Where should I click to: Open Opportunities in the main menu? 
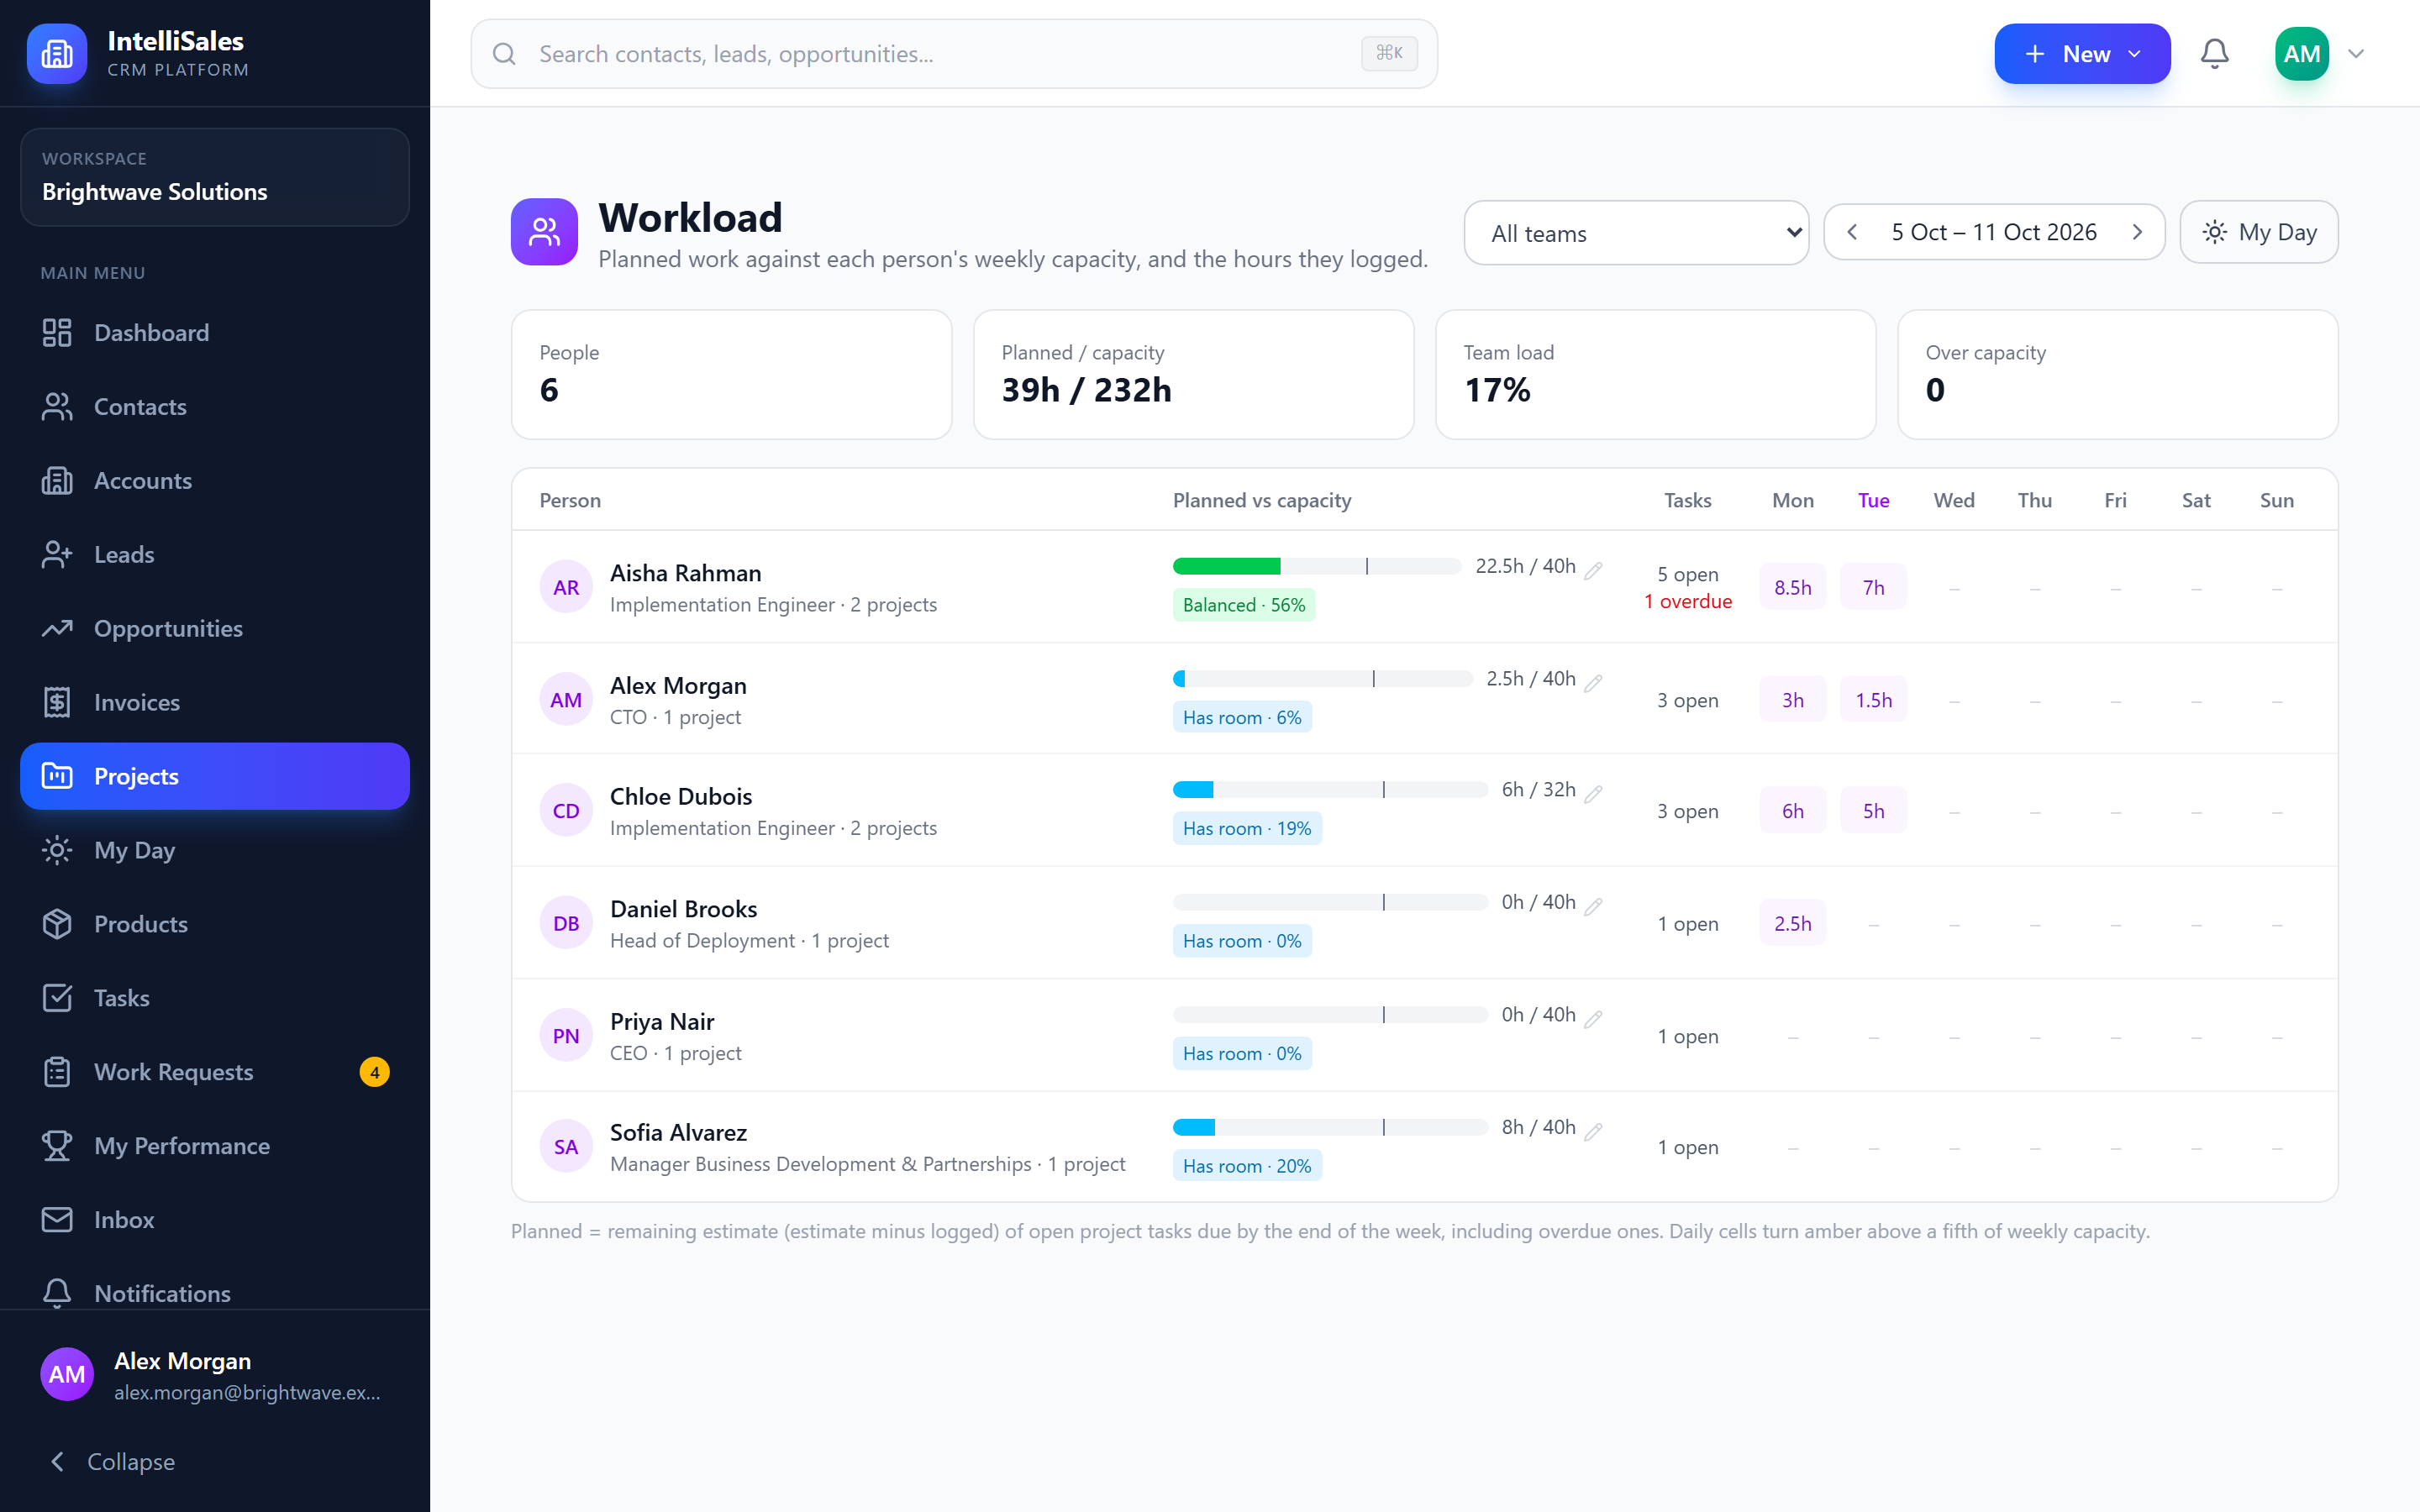coord(215,628)
